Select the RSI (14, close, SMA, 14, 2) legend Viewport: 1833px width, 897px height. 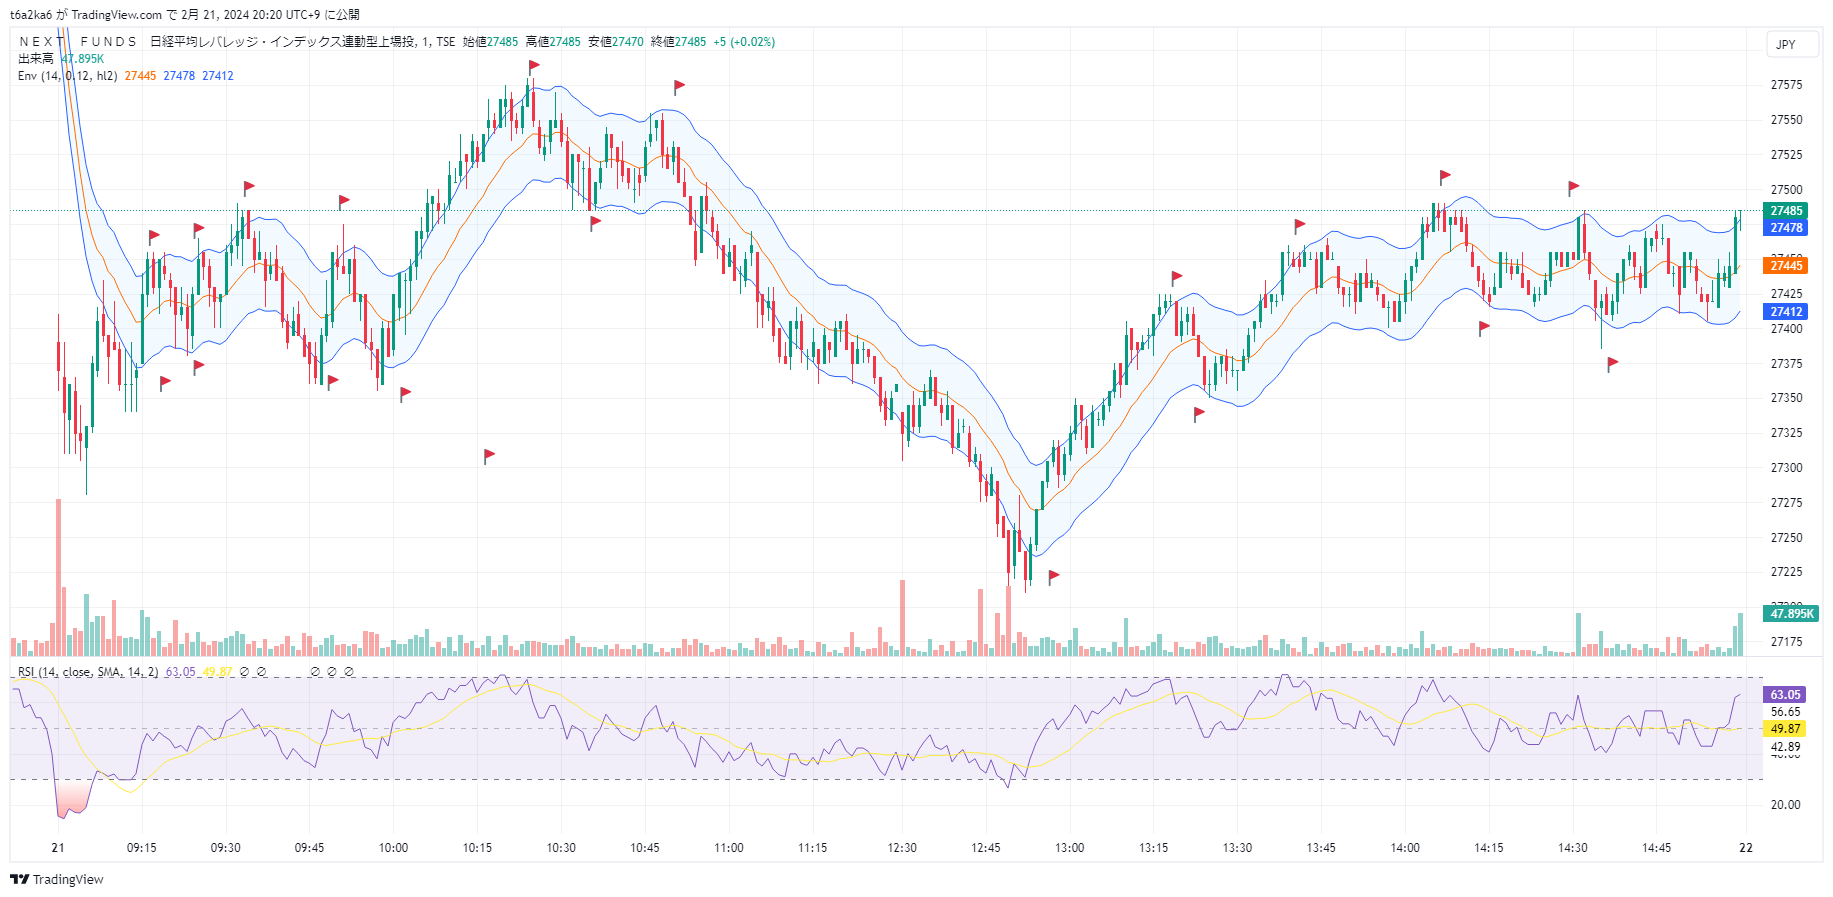click(88, 672)
